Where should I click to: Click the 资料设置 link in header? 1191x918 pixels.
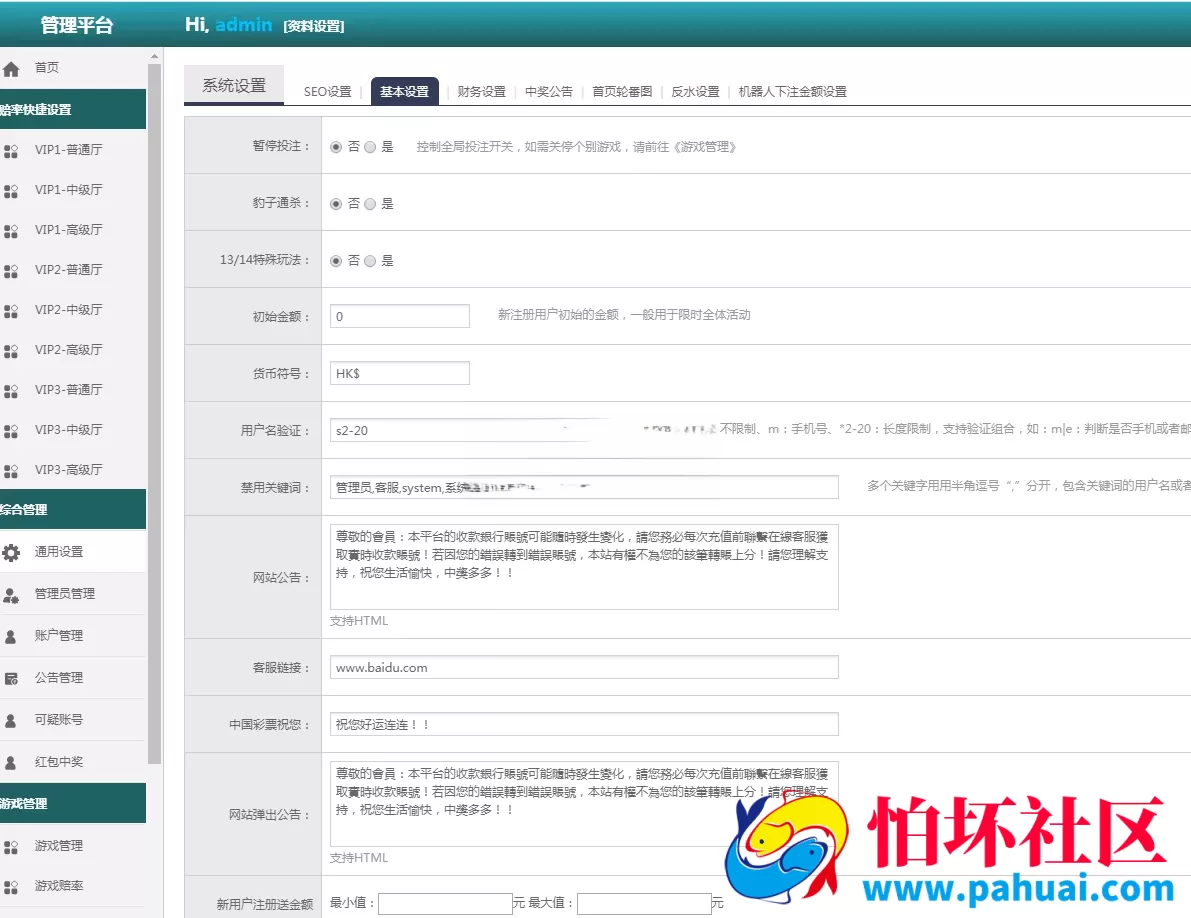click(314, 27)
